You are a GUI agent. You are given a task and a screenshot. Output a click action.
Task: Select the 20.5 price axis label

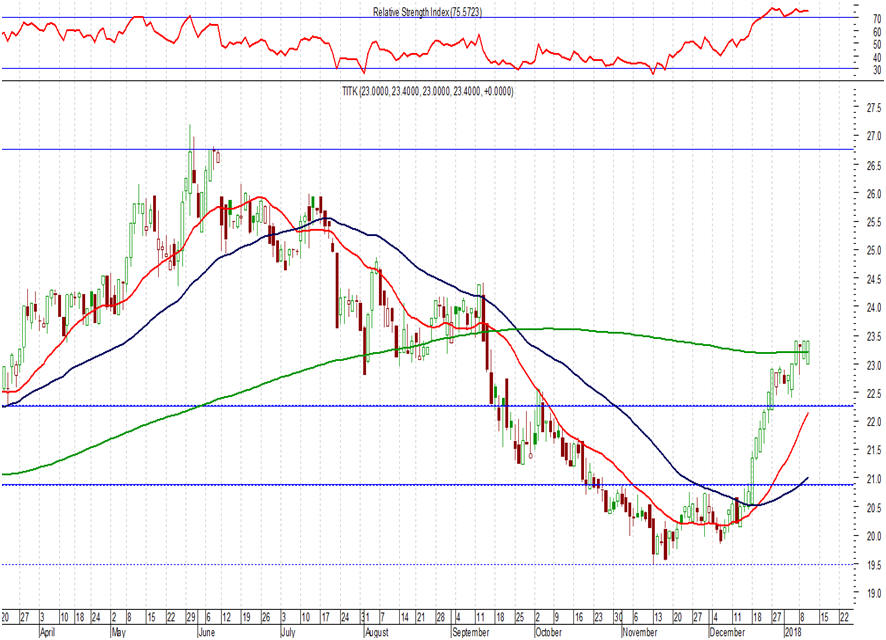pos(874,508)
